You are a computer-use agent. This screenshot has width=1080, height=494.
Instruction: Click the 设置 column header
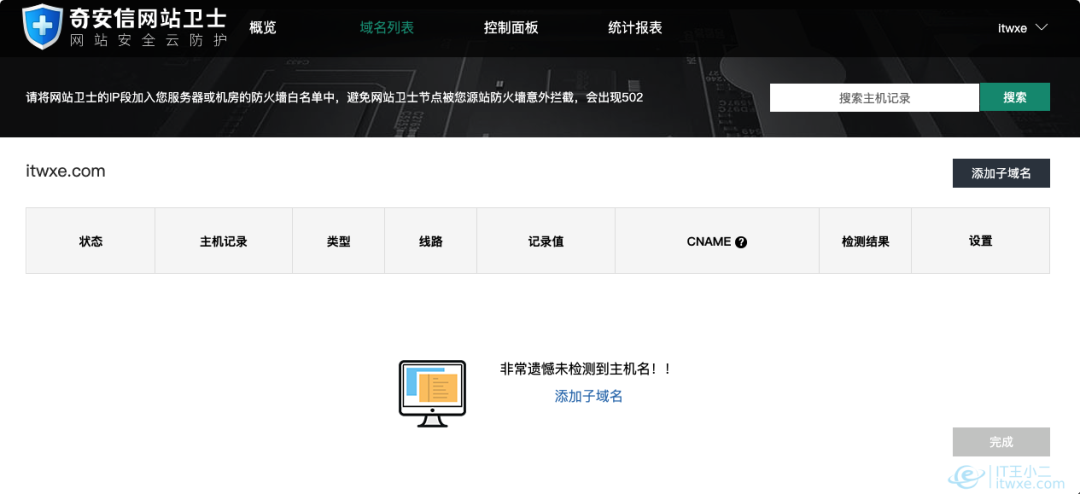pos(980,241)
